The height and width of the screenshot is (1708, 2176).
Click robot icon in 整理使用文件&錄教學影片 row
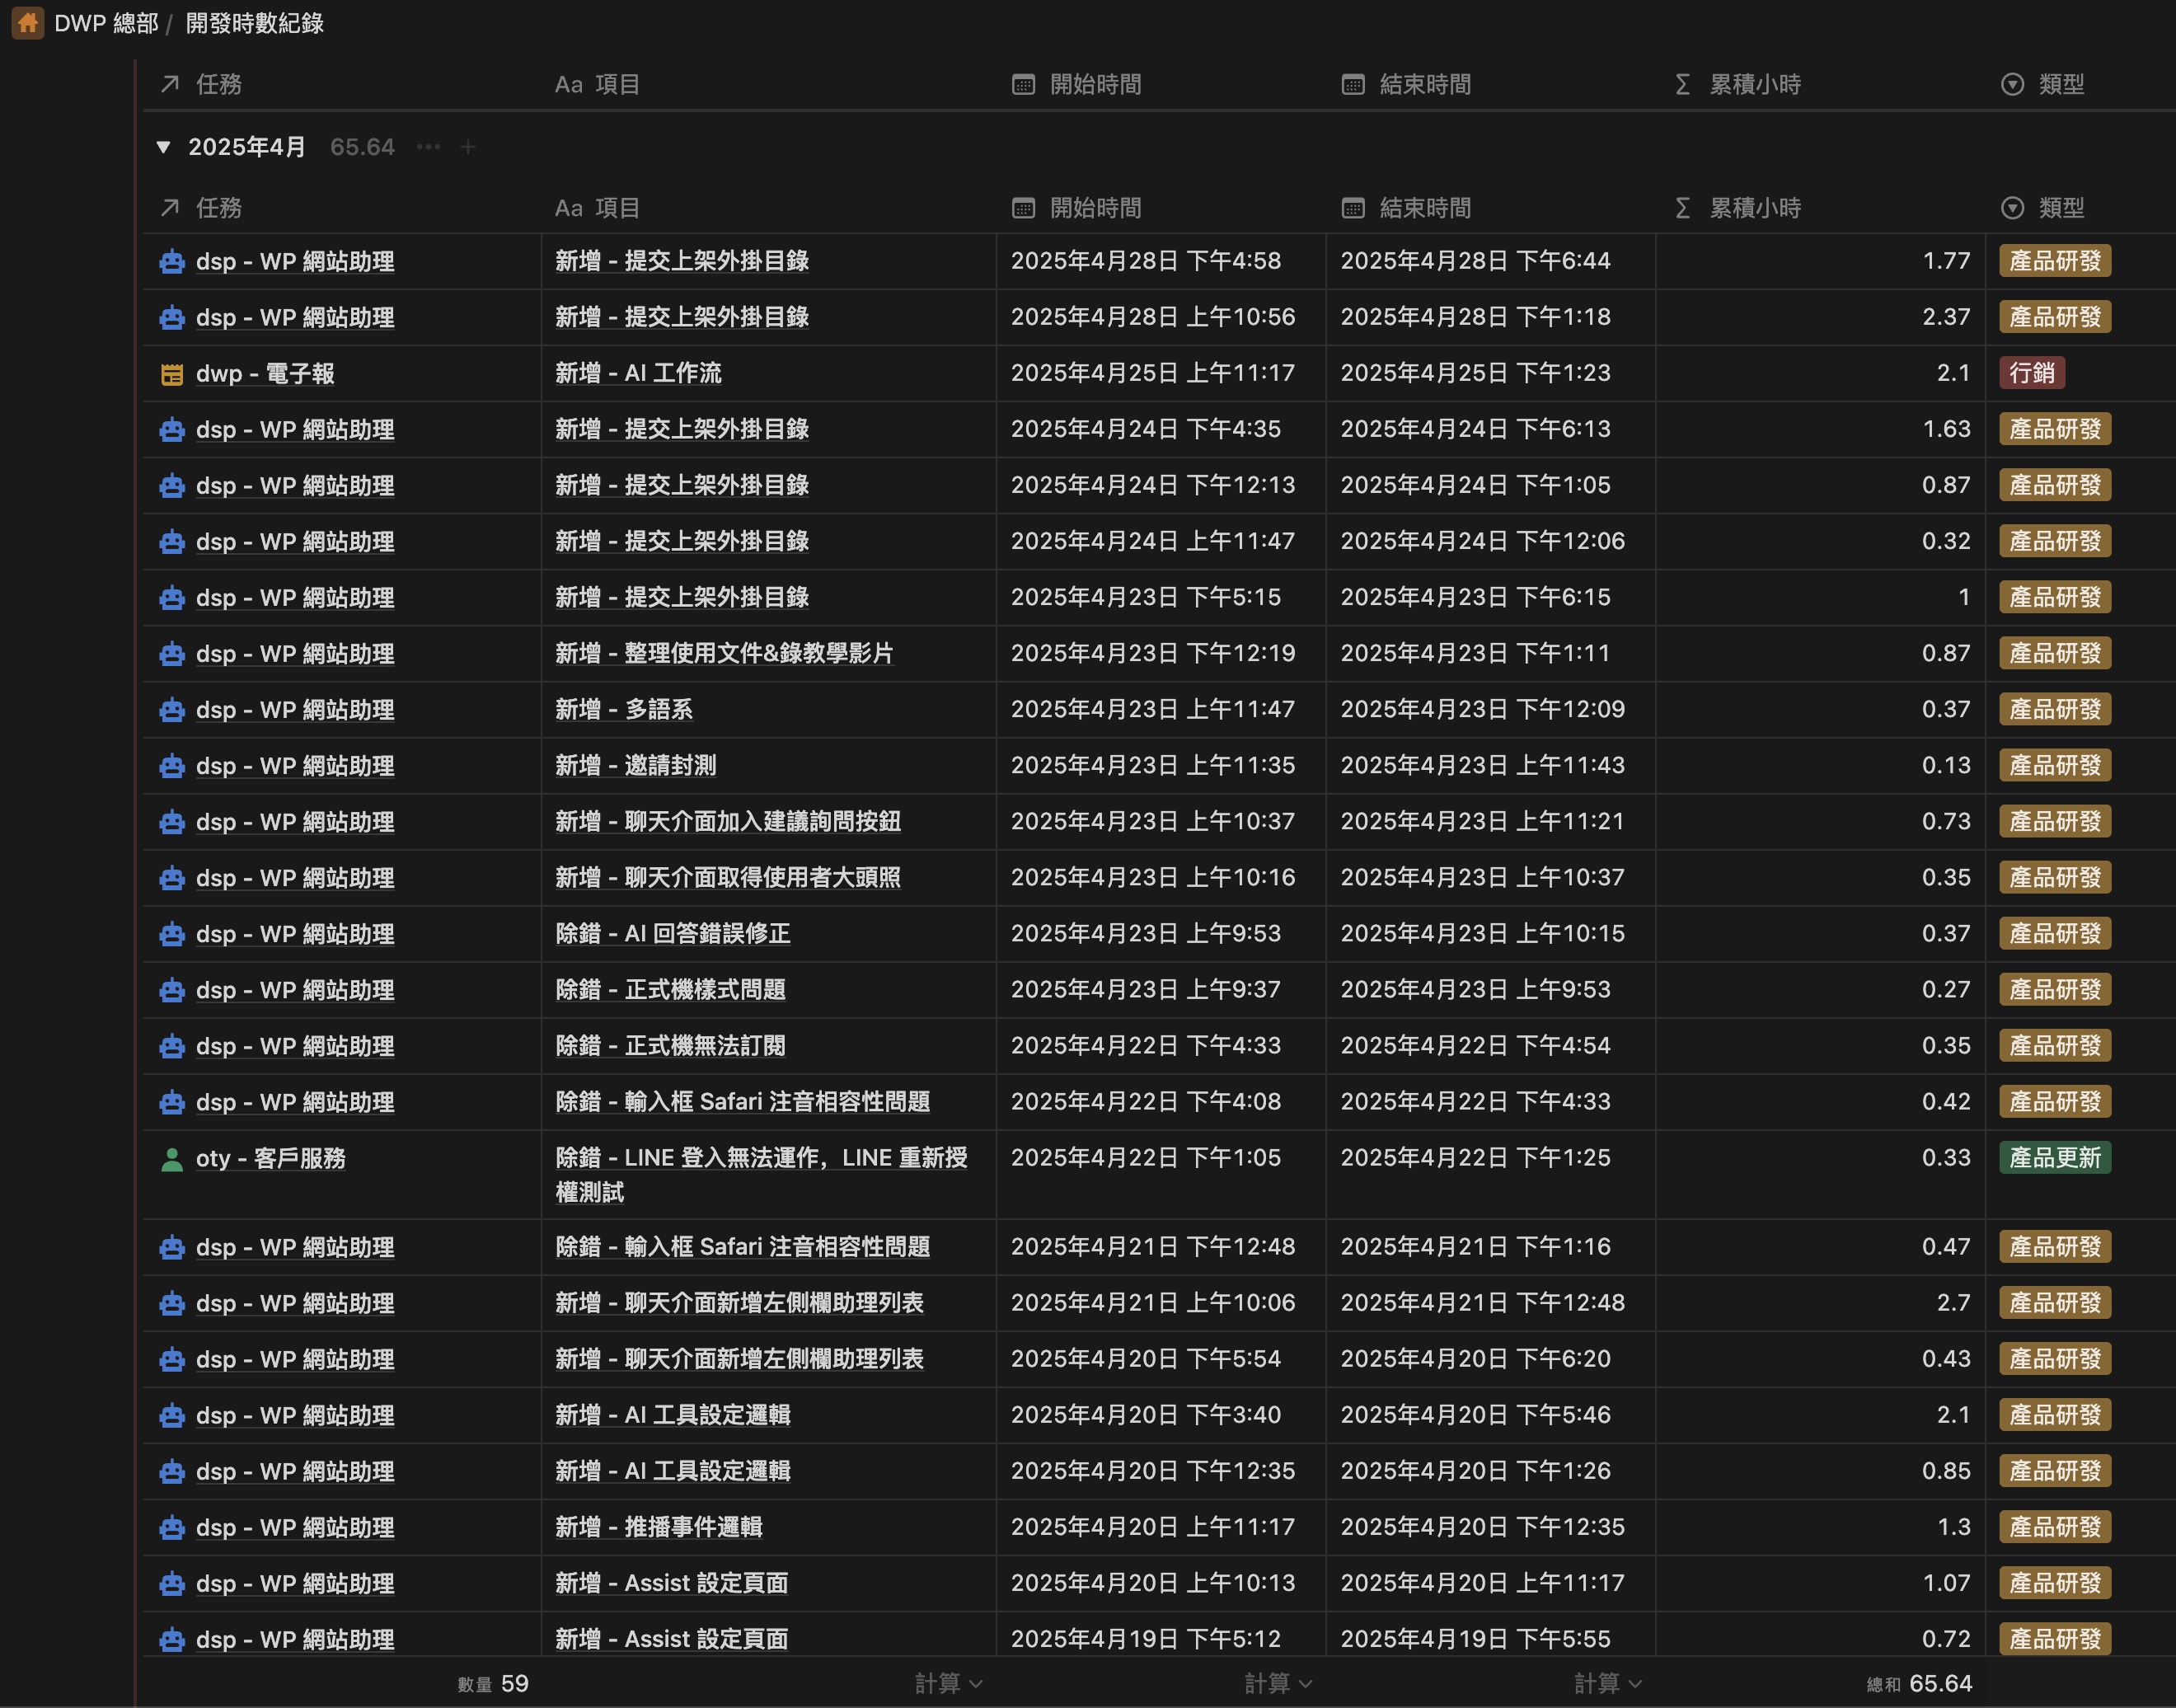click(x=172, y=654)
